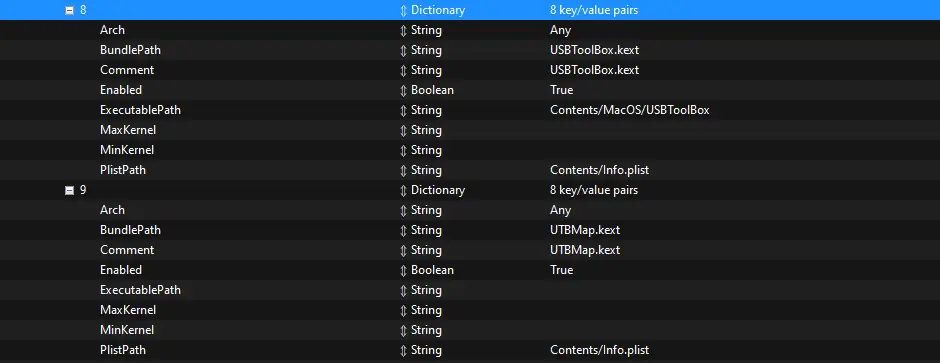Select MaxKernel key under entry 9
Image resolution: width=940 pixels, height=363 pixels.
(128, 310)
